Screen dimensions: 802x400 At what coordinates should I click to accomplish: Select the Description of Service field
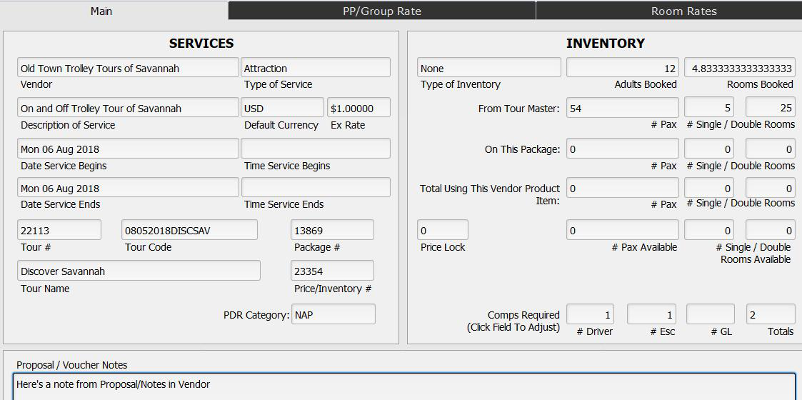pyautogui.click(x=128, y=108)
